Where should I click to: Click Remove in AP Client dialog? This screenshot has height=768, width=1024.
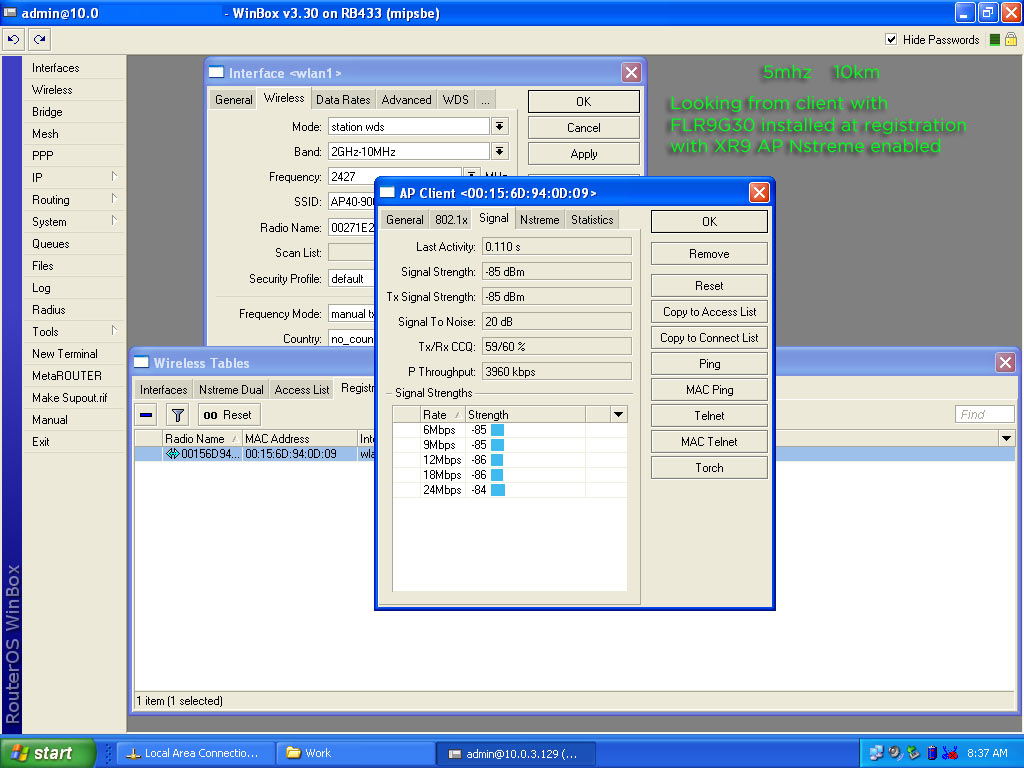(x=709, y=253)
